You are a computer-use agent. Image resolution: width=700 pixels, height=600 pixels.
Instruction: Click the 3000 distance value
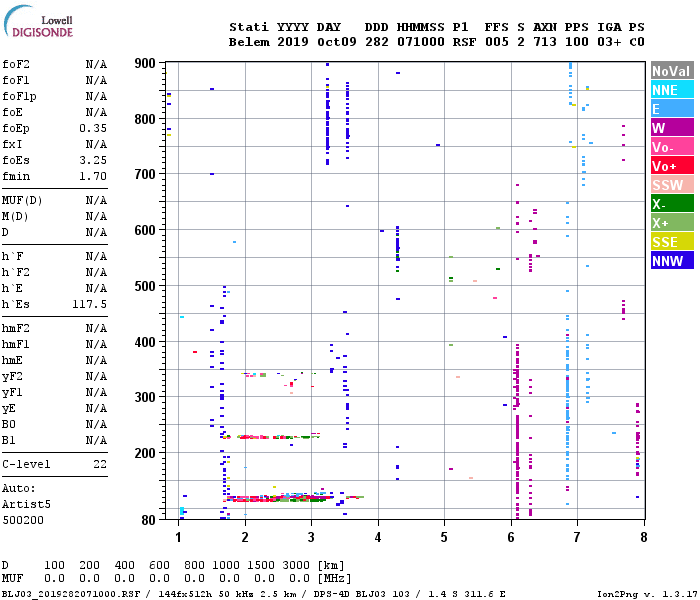point(296,565)
